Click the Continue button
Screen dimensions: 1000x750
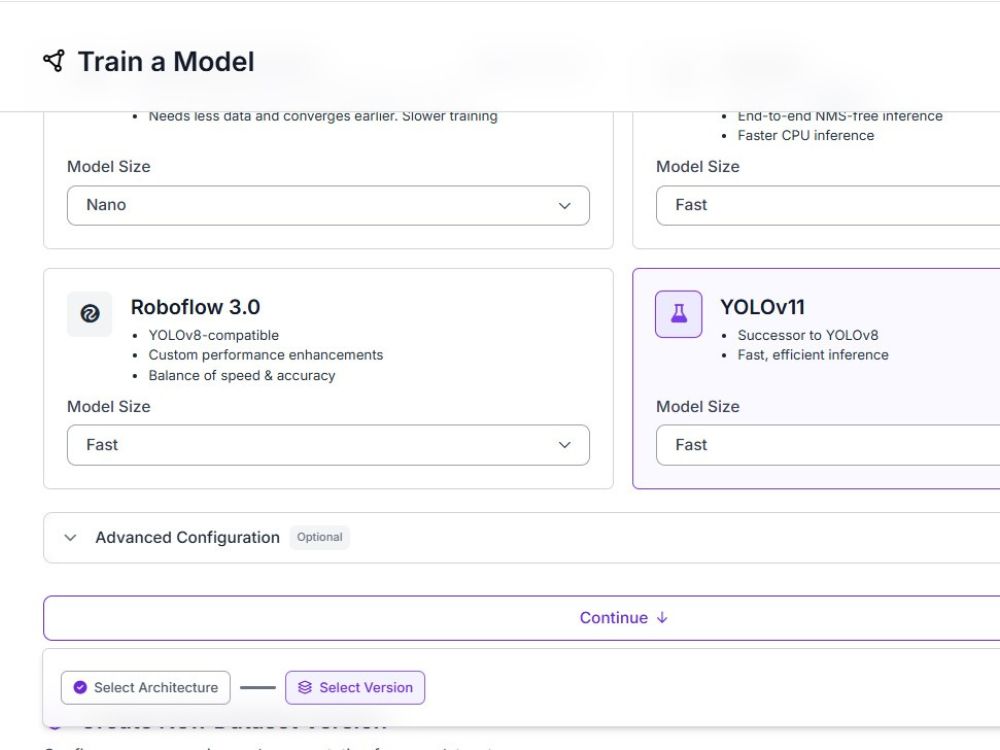click(522, 618)
